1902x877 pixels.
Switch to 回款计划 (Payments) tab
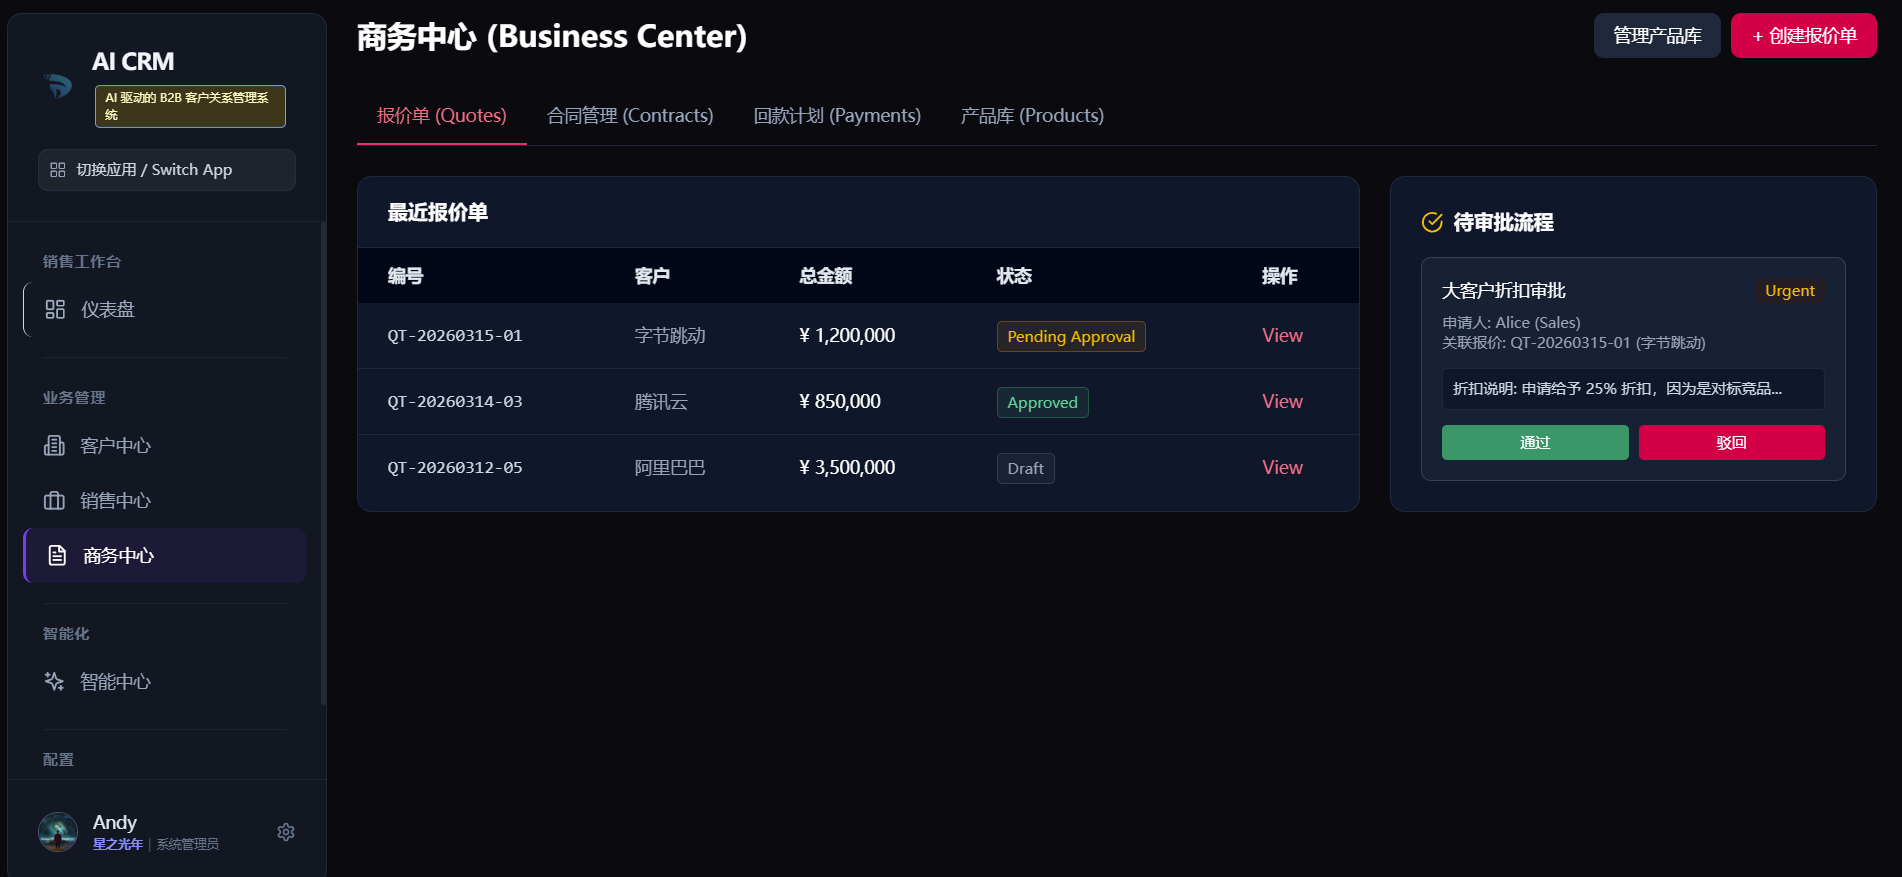tap(837, 116)
